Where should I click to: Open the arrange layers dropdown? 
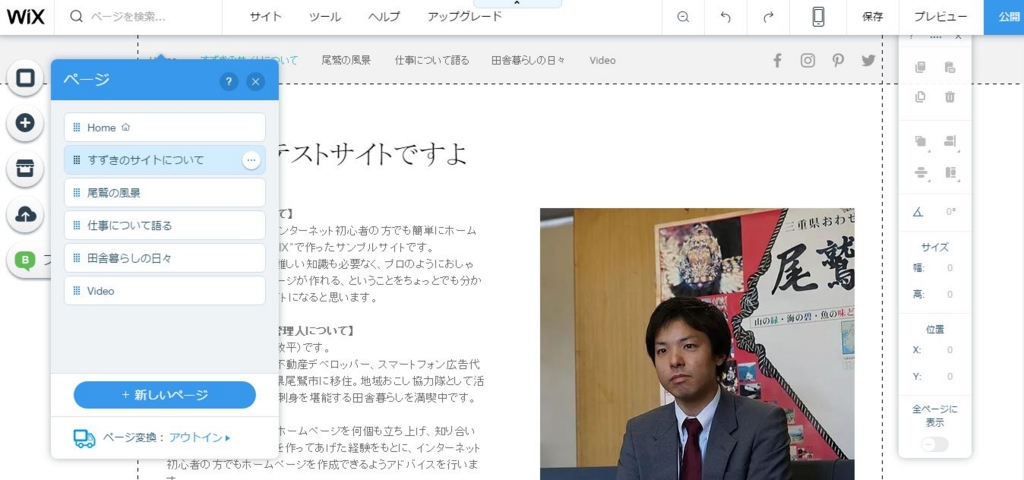pos(921,141)
